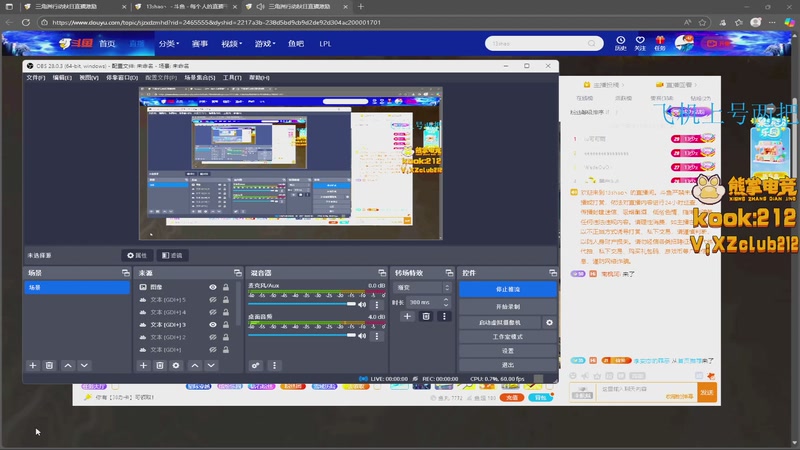Show the 文本 (GDI+) 2 source
800x450 pixels.
[x=213, y=337]
